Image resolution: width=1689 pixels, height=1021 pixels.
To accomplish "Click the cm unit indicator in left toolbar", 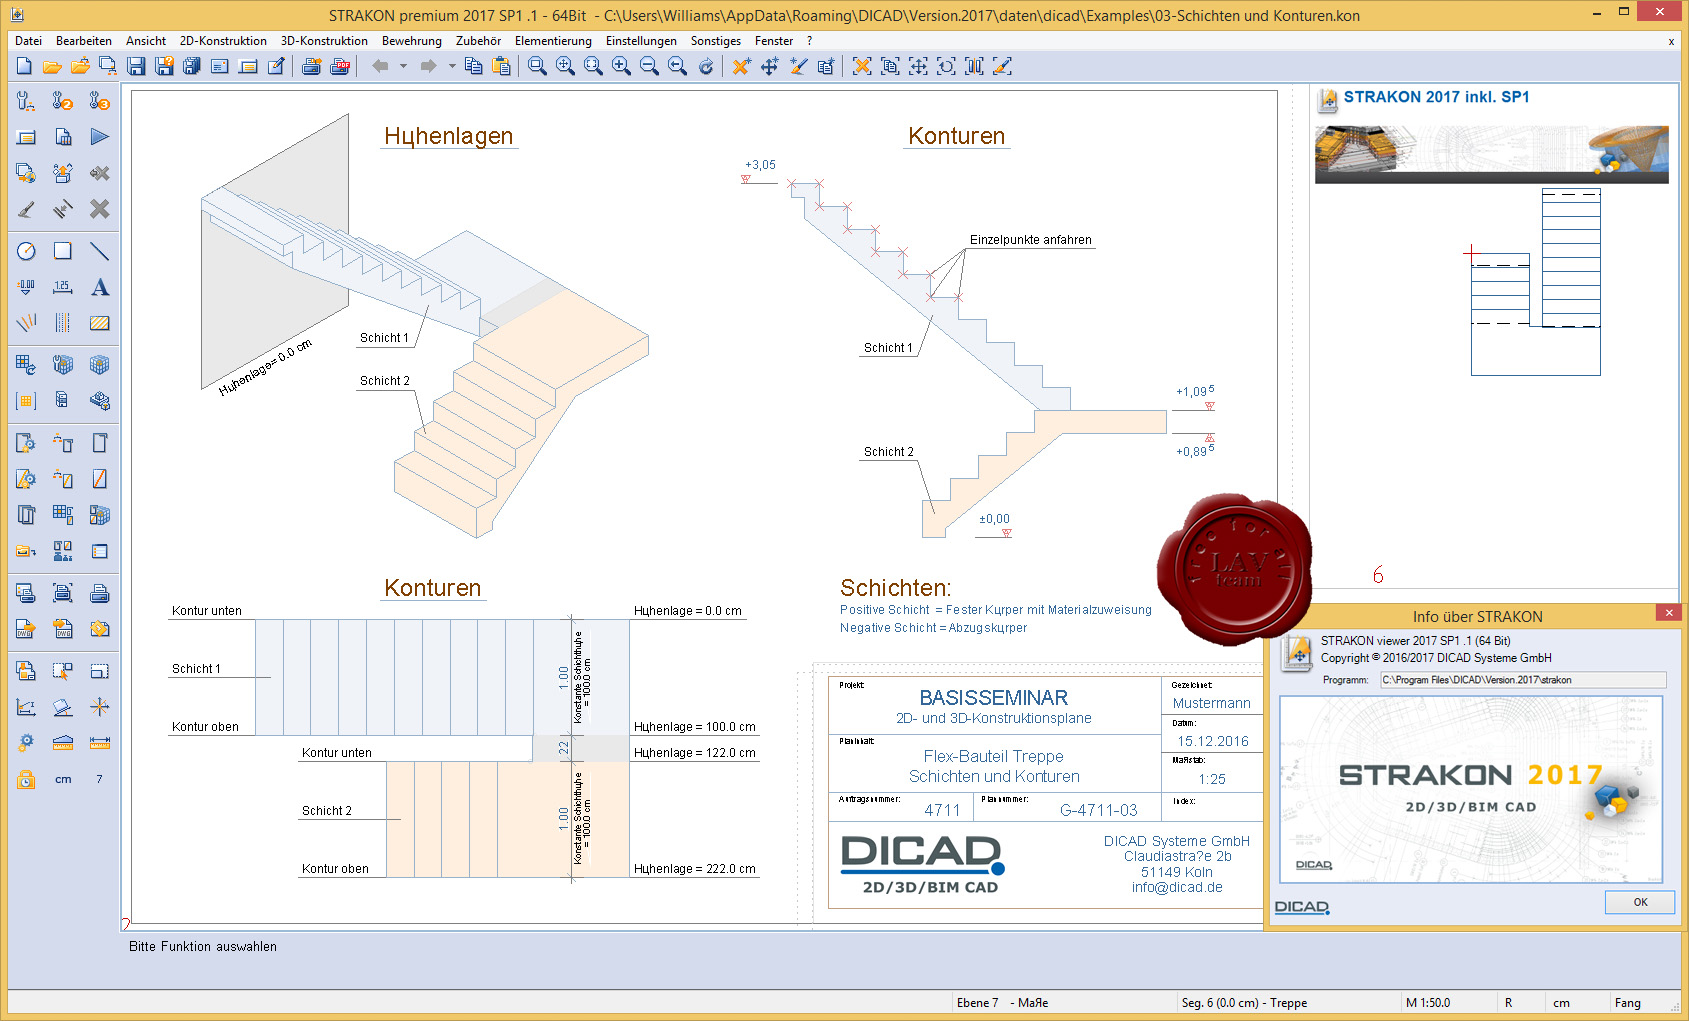I will (63, 779).
